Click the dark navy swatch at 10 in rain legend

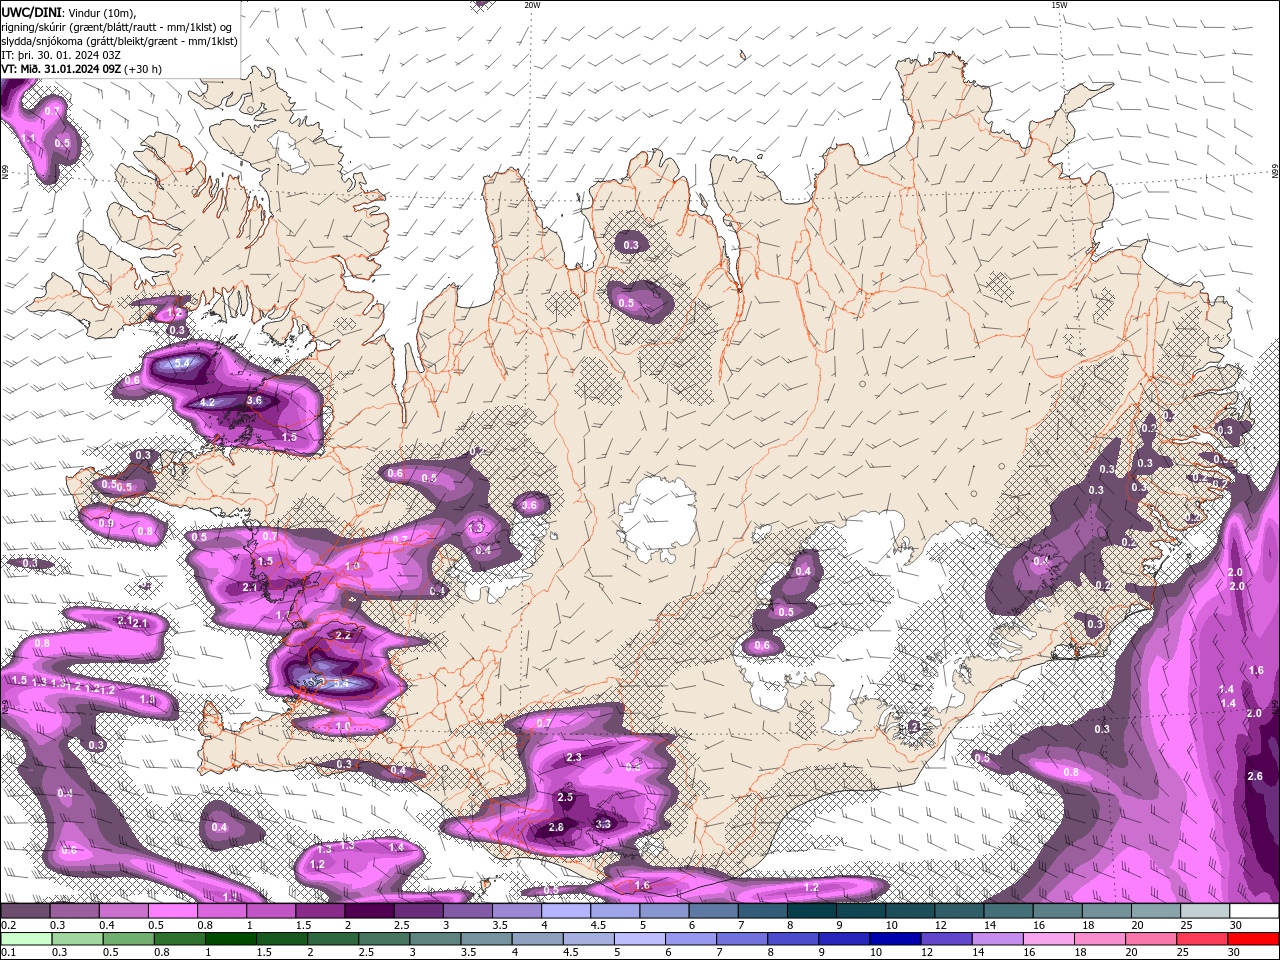893,938
